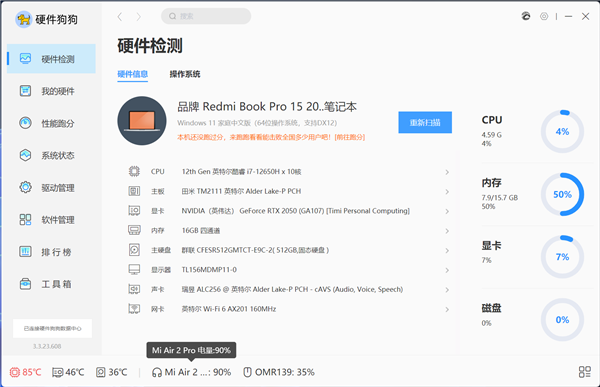Image resolution: width=600 pixels, height=387 pixels.
Task: Click the 内存 memory icon in list
Action: (x=134, y=230)
